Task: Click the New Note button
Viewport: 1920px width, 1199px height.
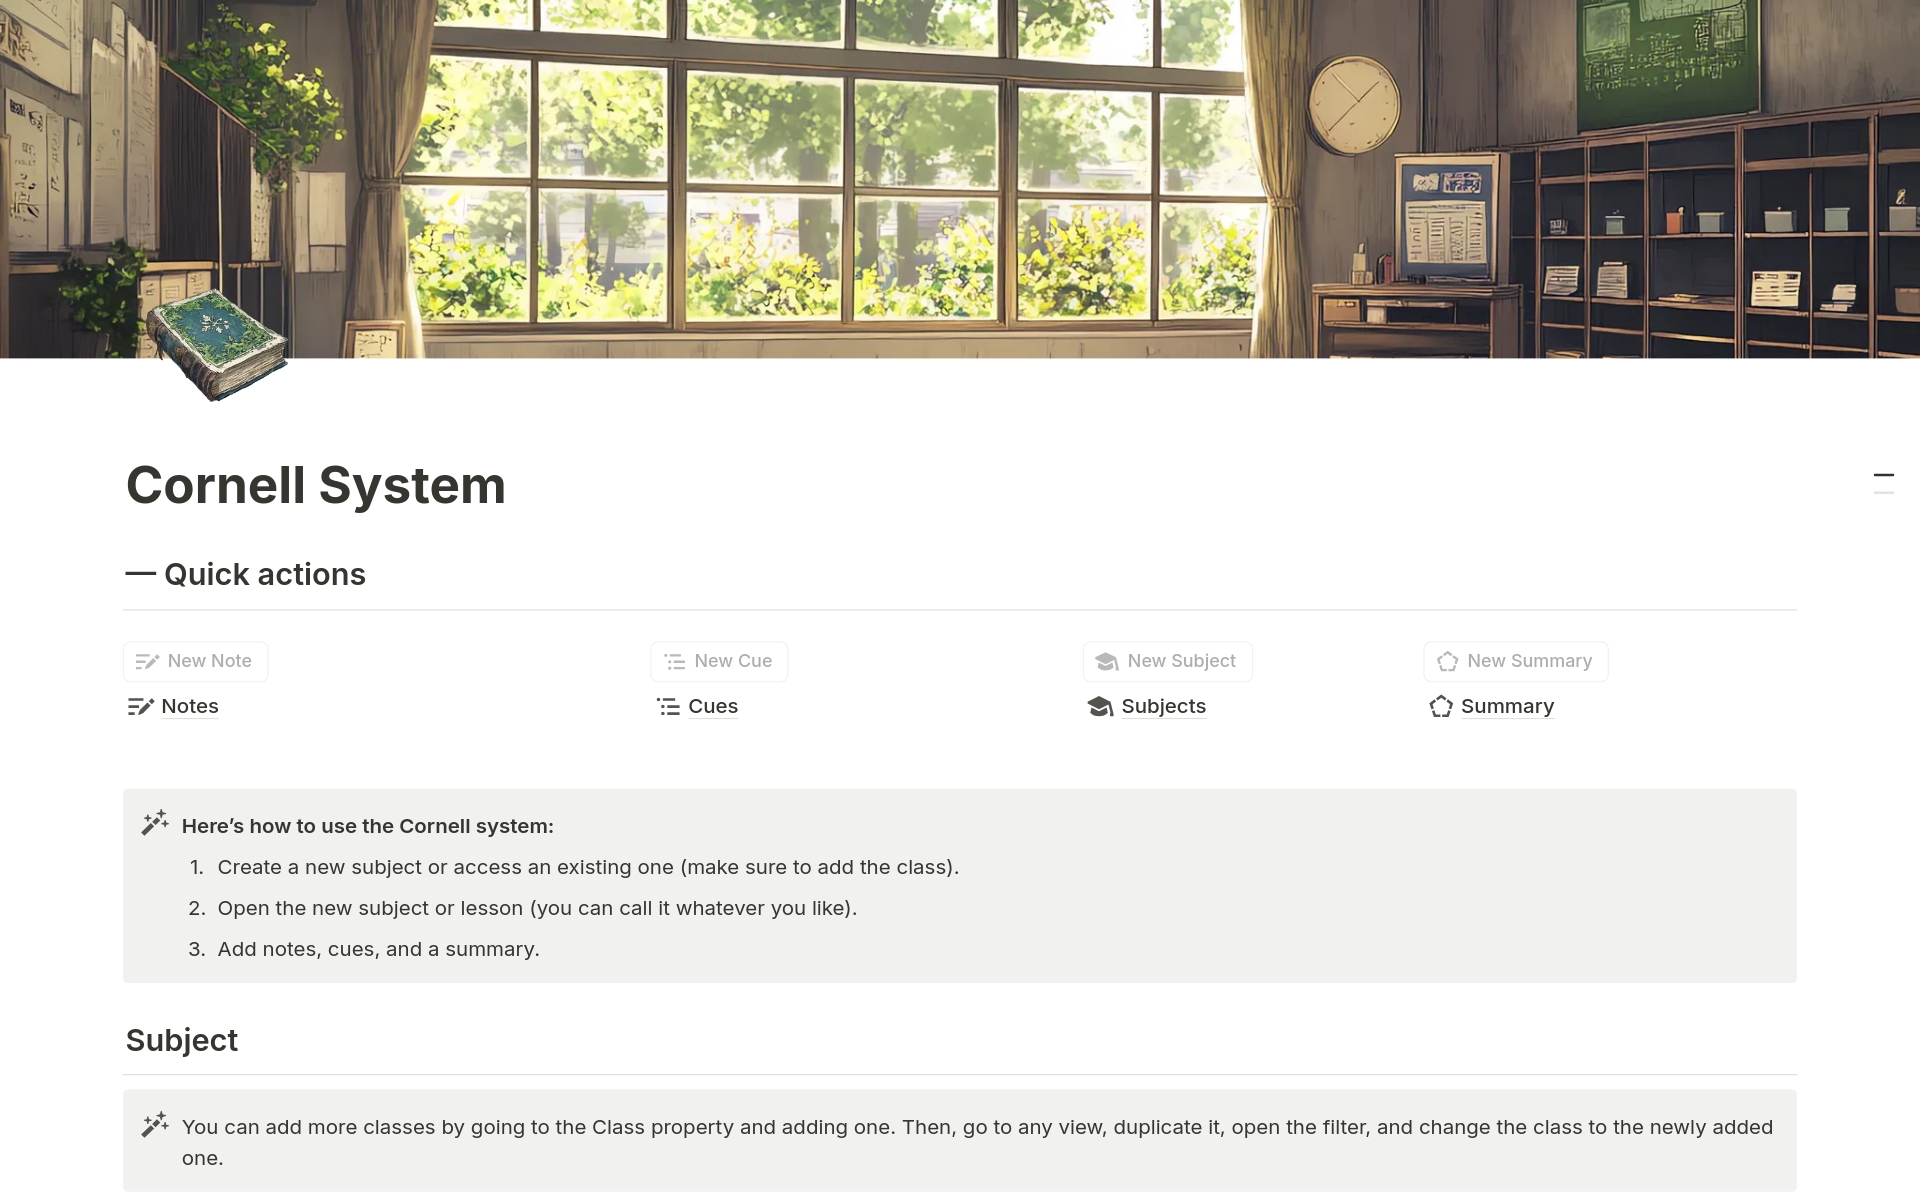Action: tap(195, 661)
